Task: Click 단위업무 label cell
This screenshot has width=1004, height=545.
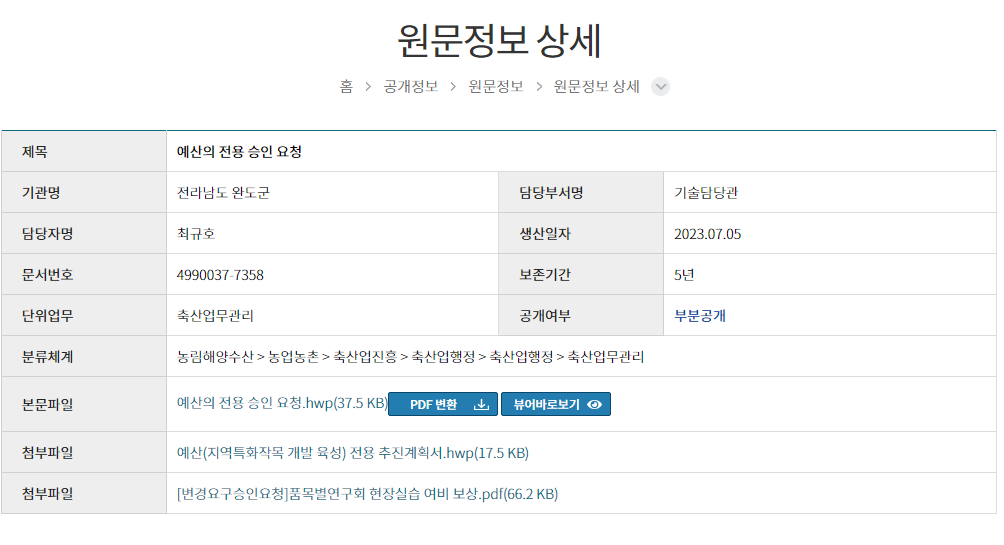Action: [84, 316]
